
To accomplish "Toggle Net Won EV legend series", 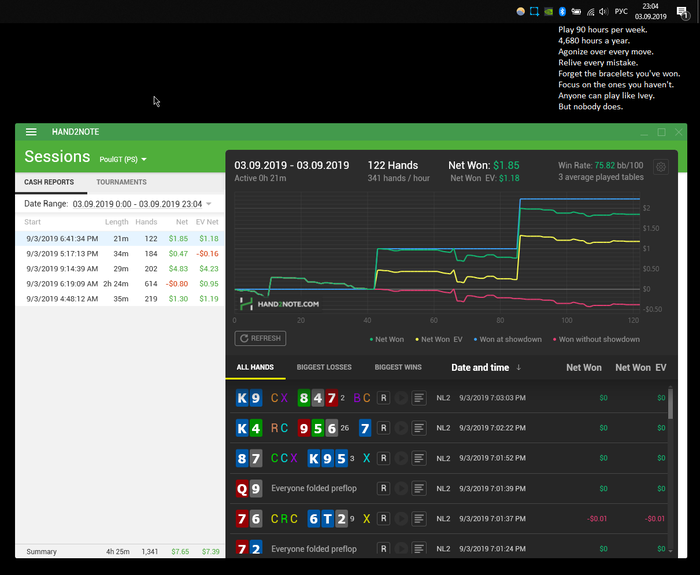I will coord(444,340).
